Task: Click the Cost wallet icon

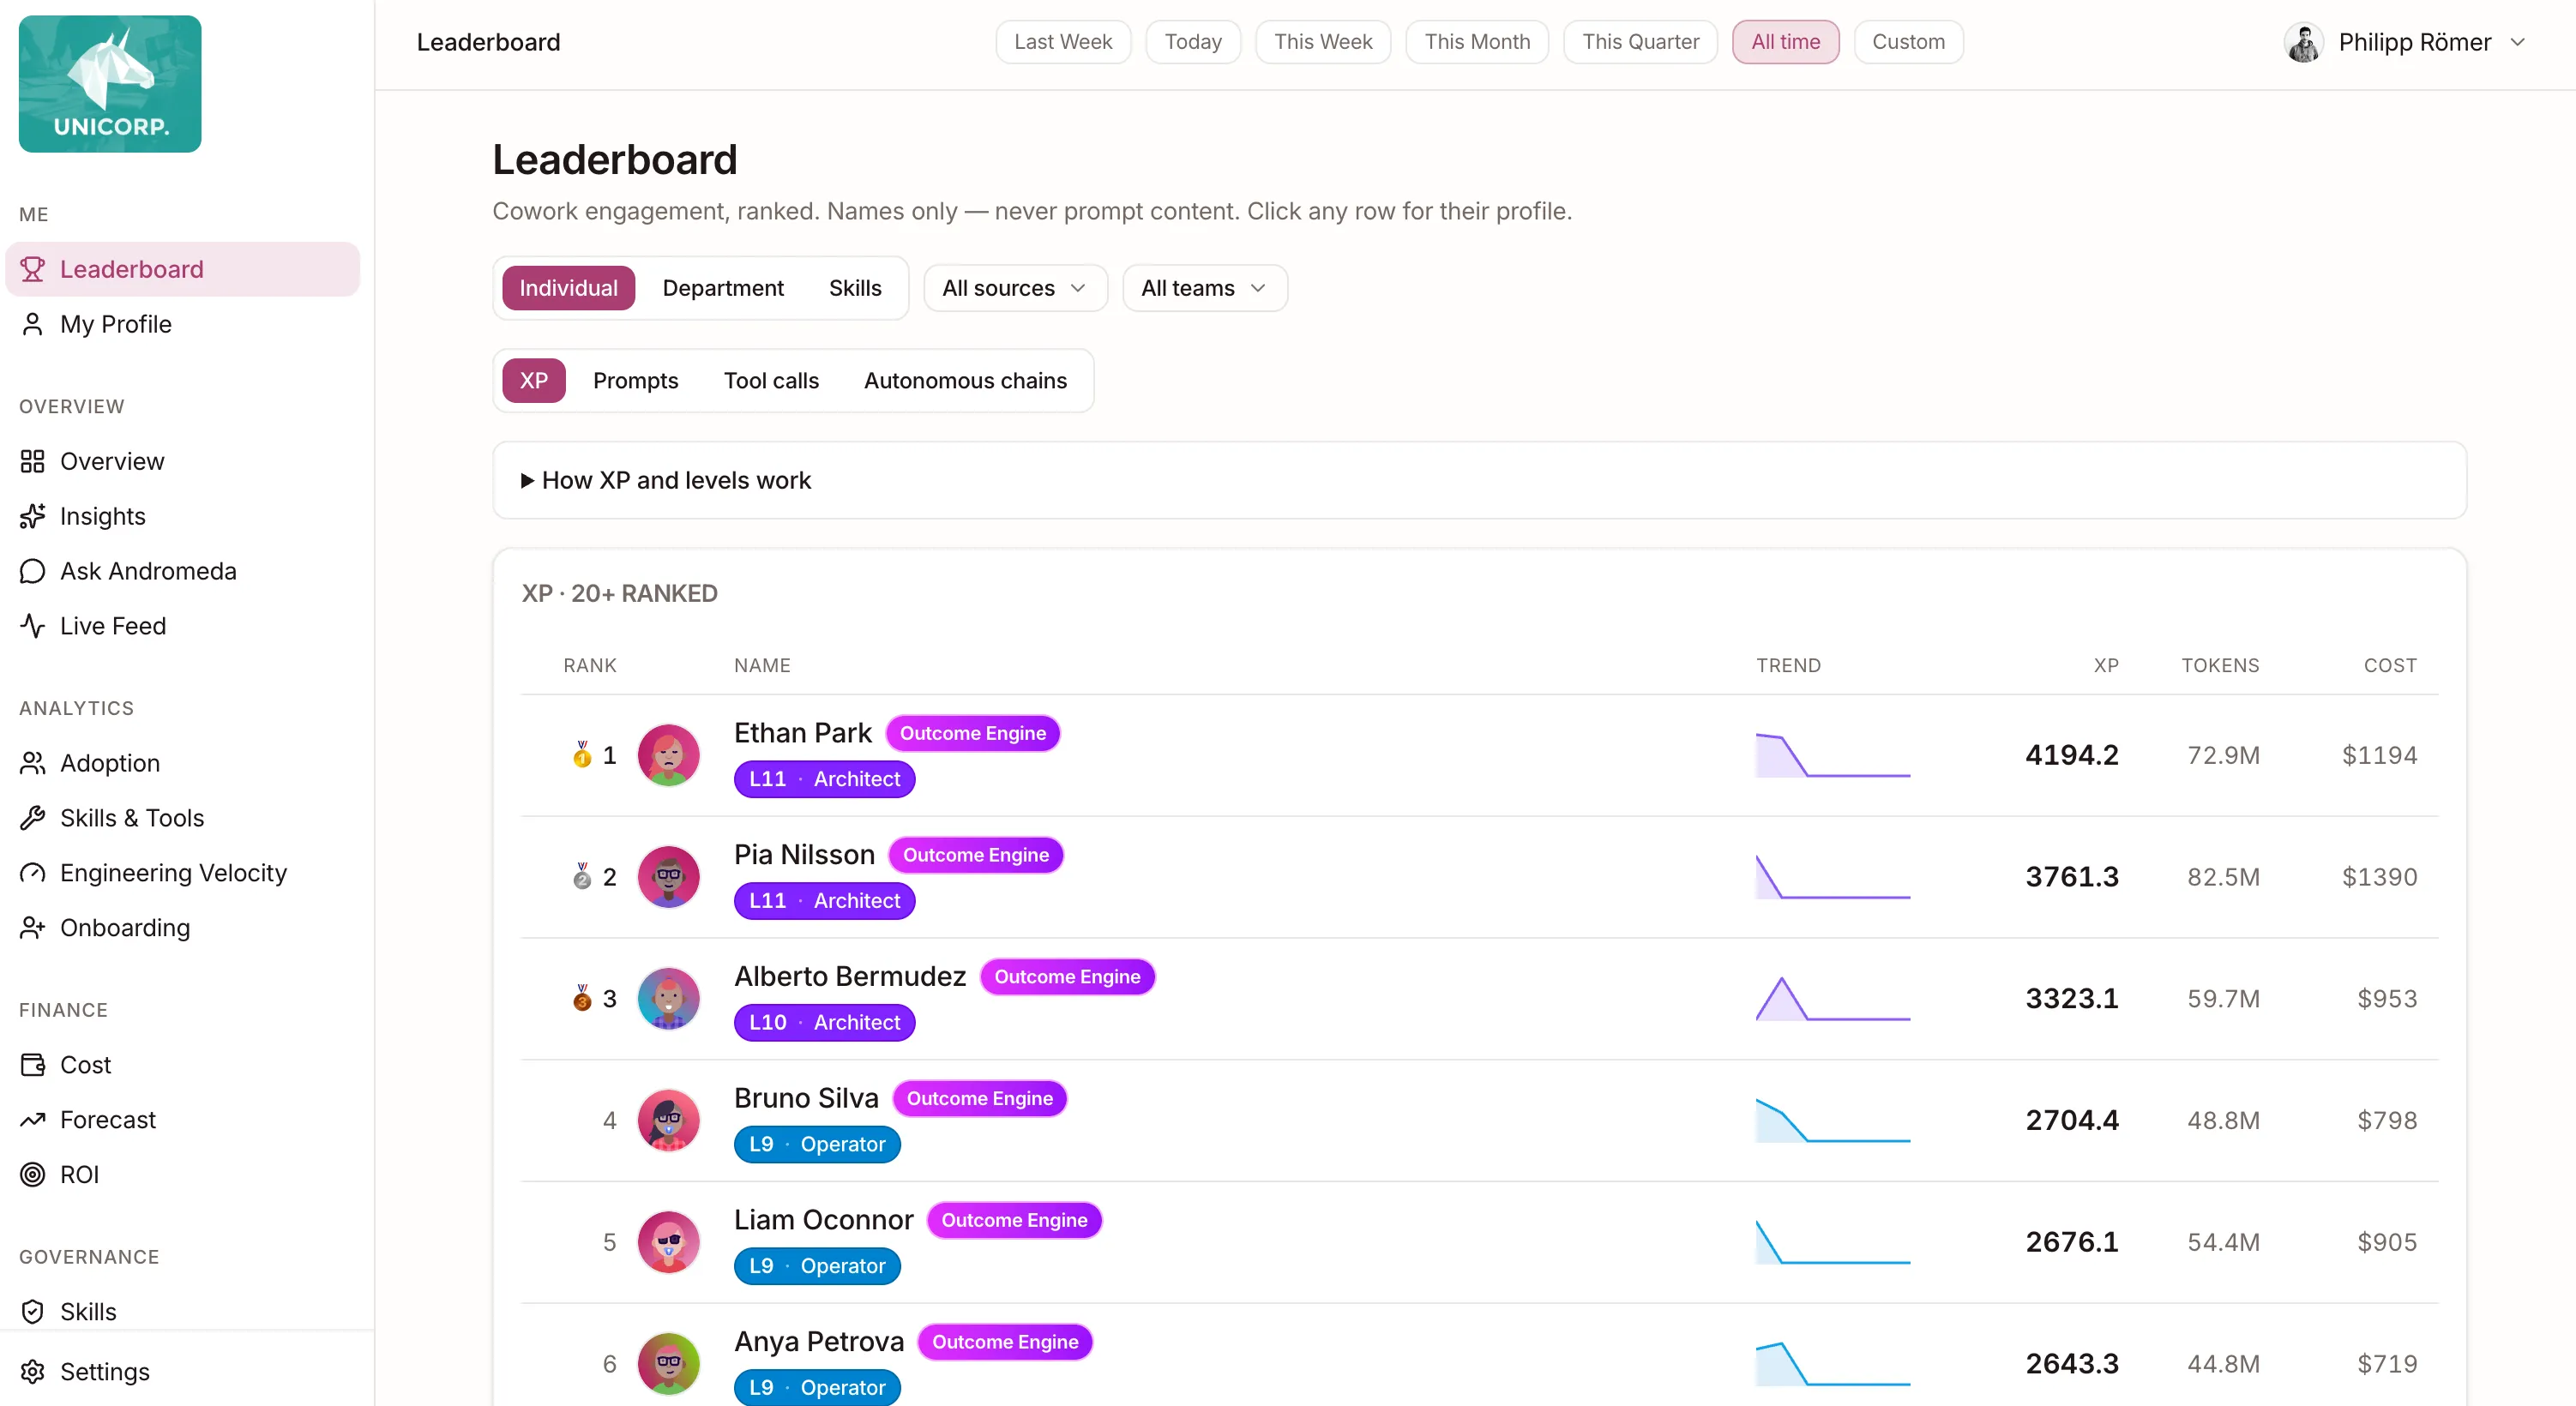Action: tap(33, 1065)
